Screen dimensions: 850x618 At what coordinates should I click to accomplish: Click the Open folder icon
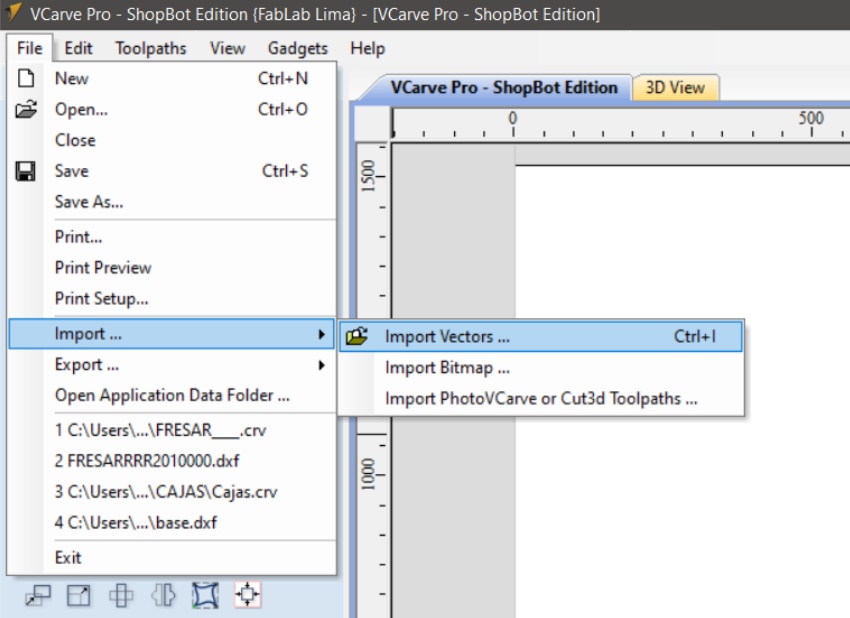click(26, 109)
